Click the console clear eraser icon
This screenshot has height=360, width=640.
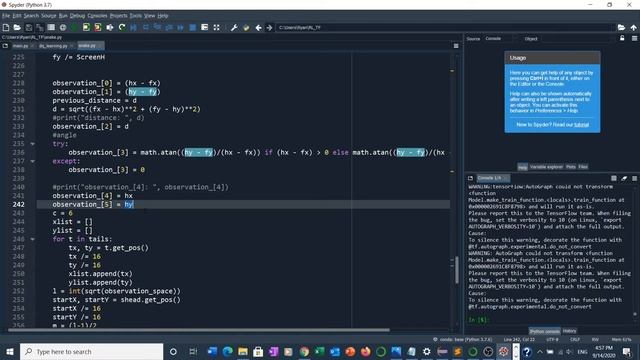point(624,178)
